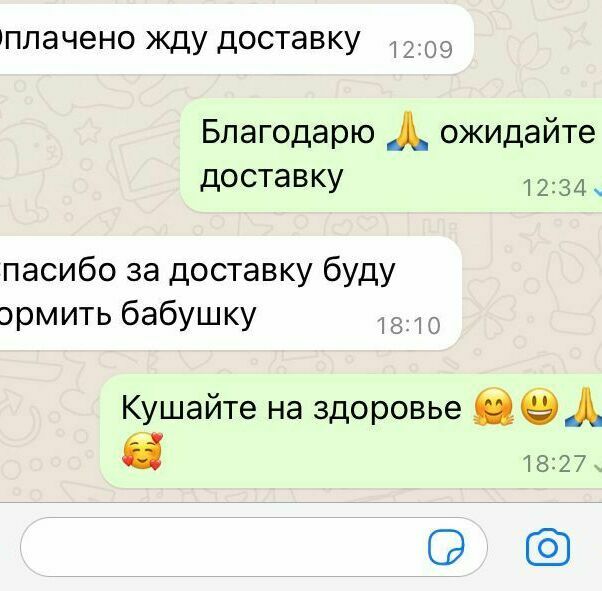Tap the hugging face emoji

pyautogui.click(x=493, y=406)
